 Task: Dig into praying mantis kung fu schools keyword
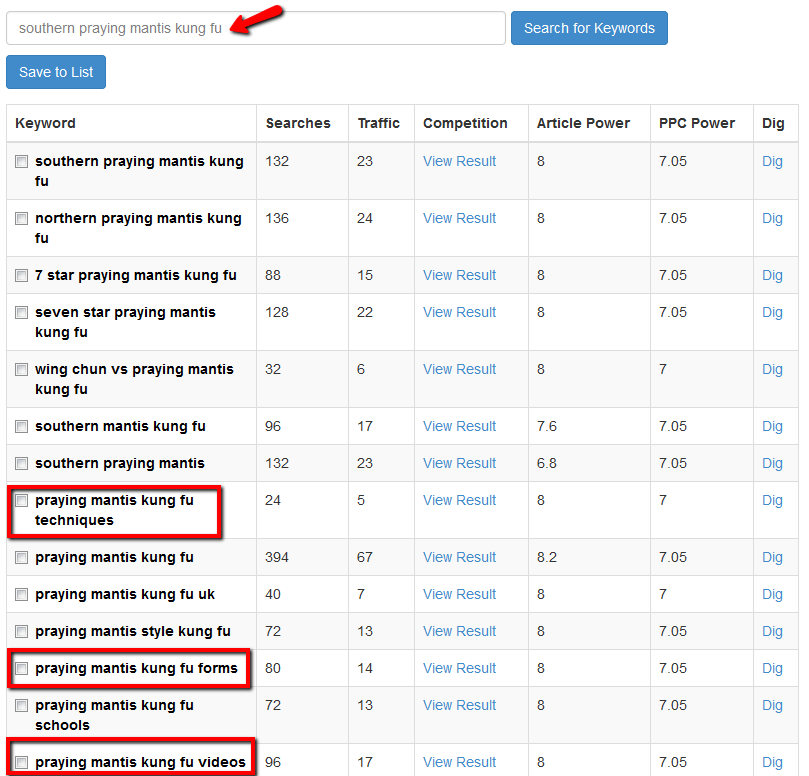point(772,705)
